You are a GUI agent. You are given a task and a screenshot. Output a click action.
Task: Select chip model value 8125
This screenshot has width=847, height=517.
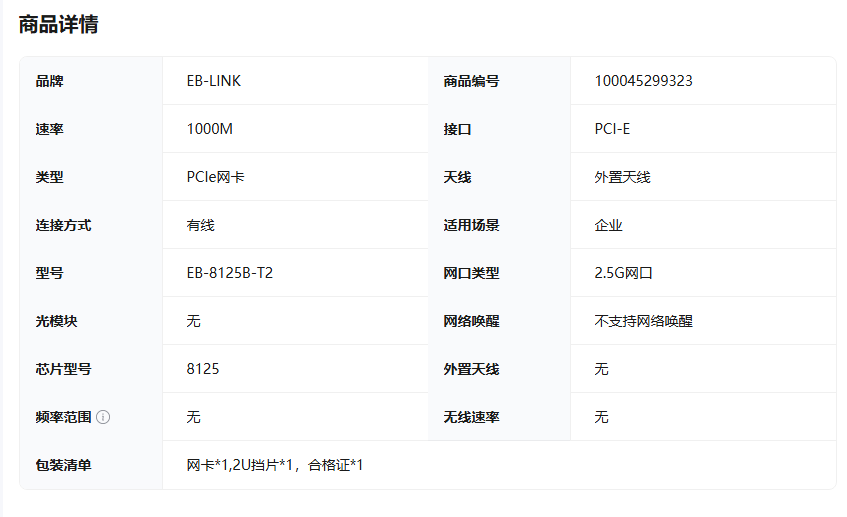(x=203, y=370)
